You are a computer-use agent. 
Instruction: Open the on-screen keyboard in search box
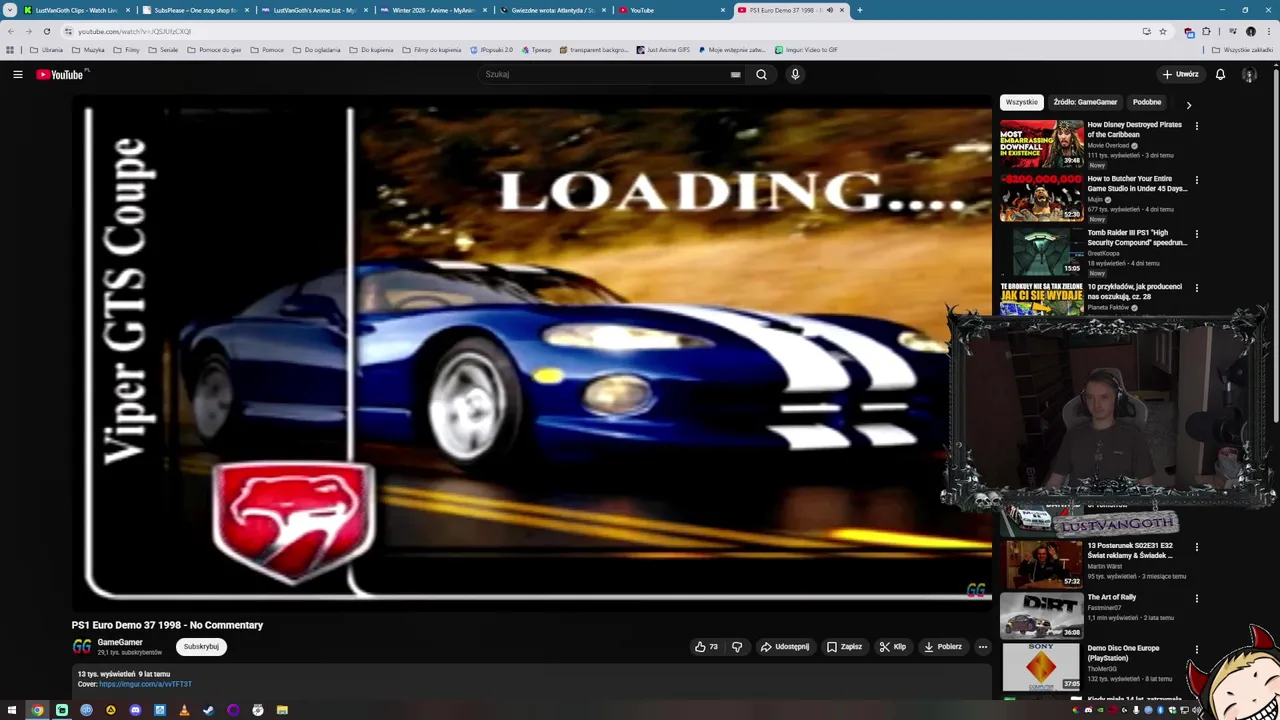pos(735,74)
